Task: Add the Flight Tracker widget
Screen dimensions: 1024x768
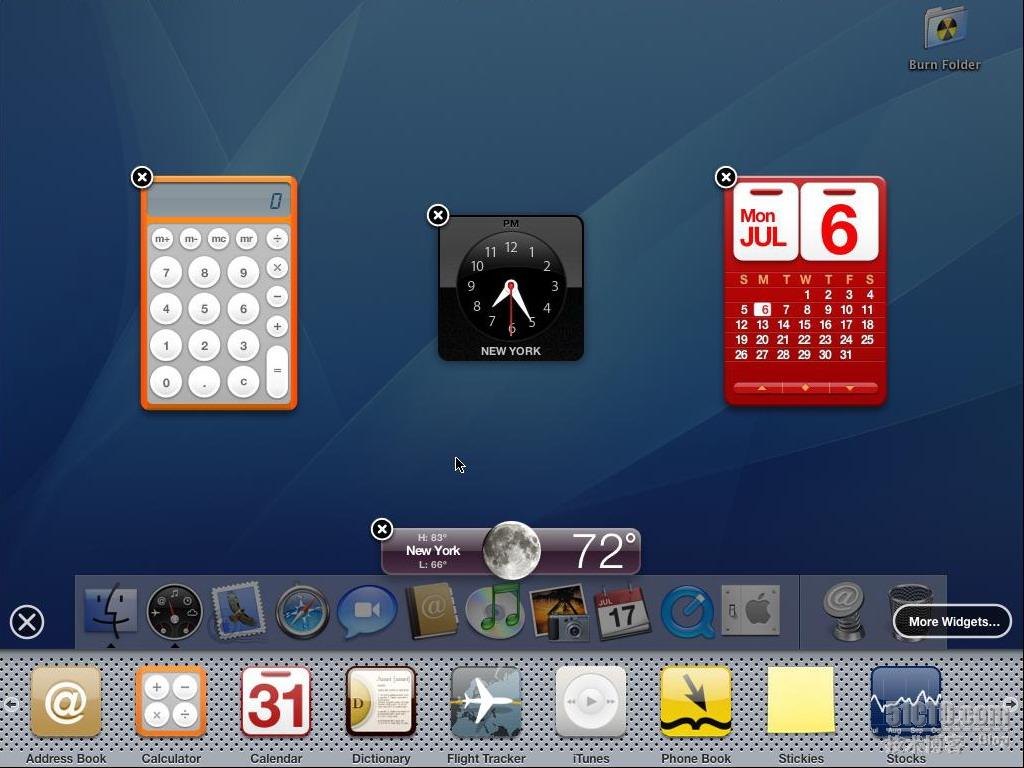Action: 486,702
